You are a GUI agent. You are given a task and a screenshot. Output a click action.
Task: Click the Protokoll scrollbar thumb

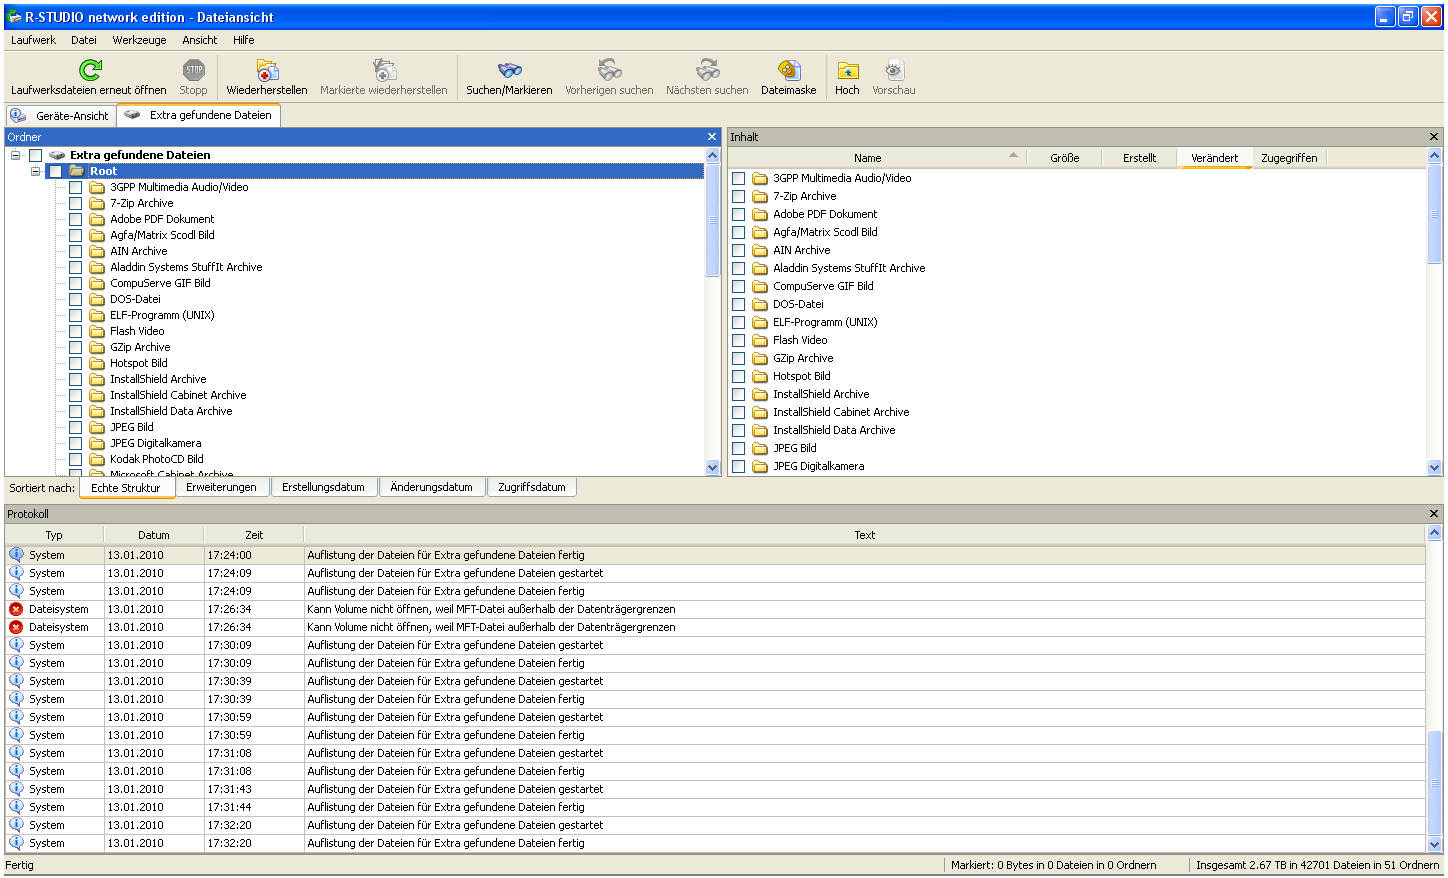pos(1434,782)
